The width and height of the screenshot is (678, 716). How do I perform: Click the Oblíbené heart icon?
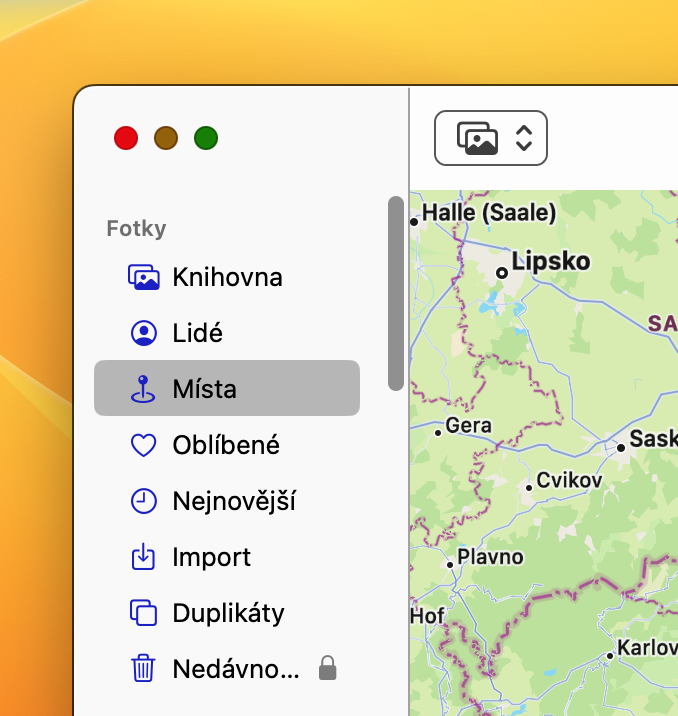click(x=143, y=445)
